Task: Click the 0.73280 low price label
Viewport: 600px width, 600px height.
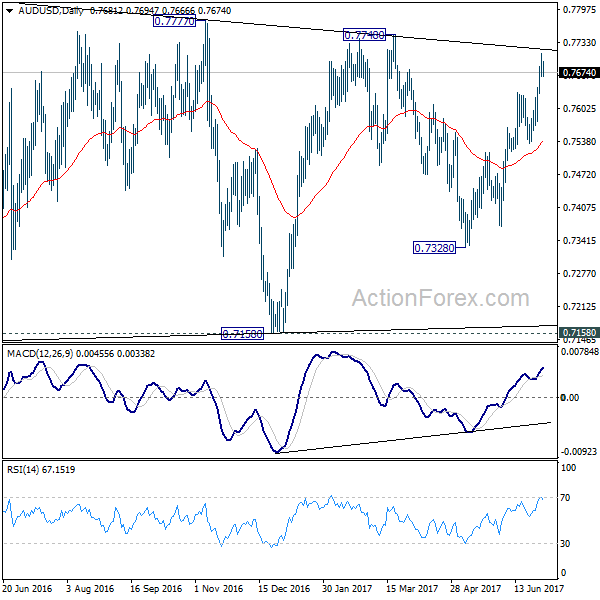Action: click(434, 248)
